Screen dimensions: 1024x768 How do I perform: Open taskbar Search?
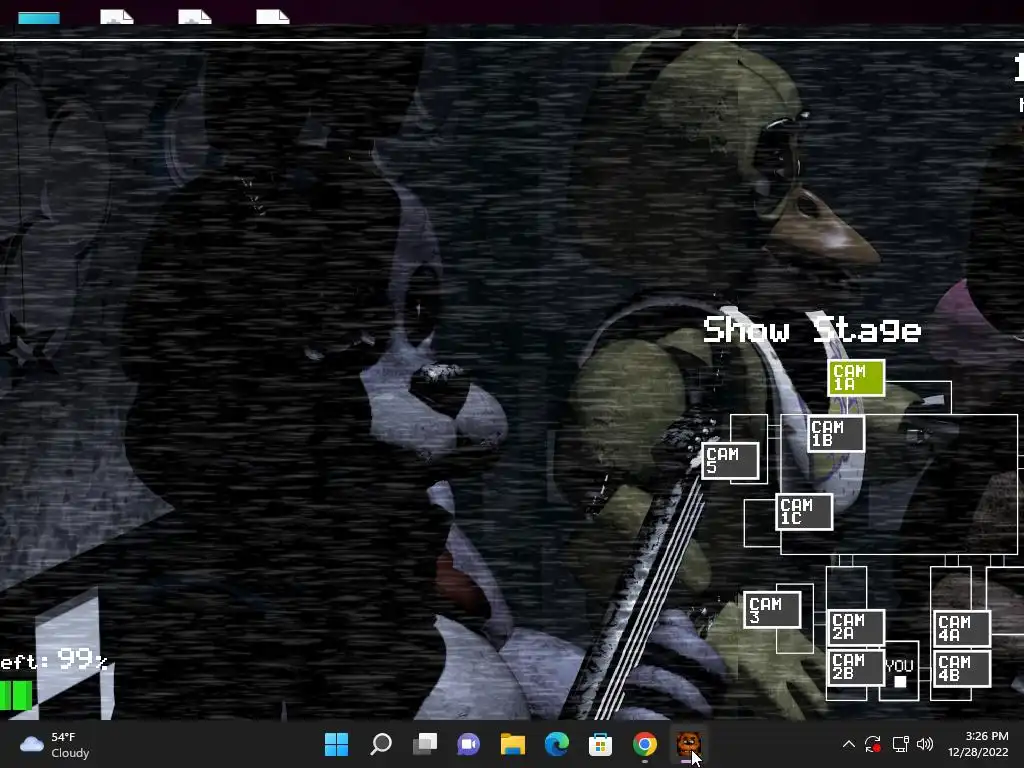click(381, 744)
